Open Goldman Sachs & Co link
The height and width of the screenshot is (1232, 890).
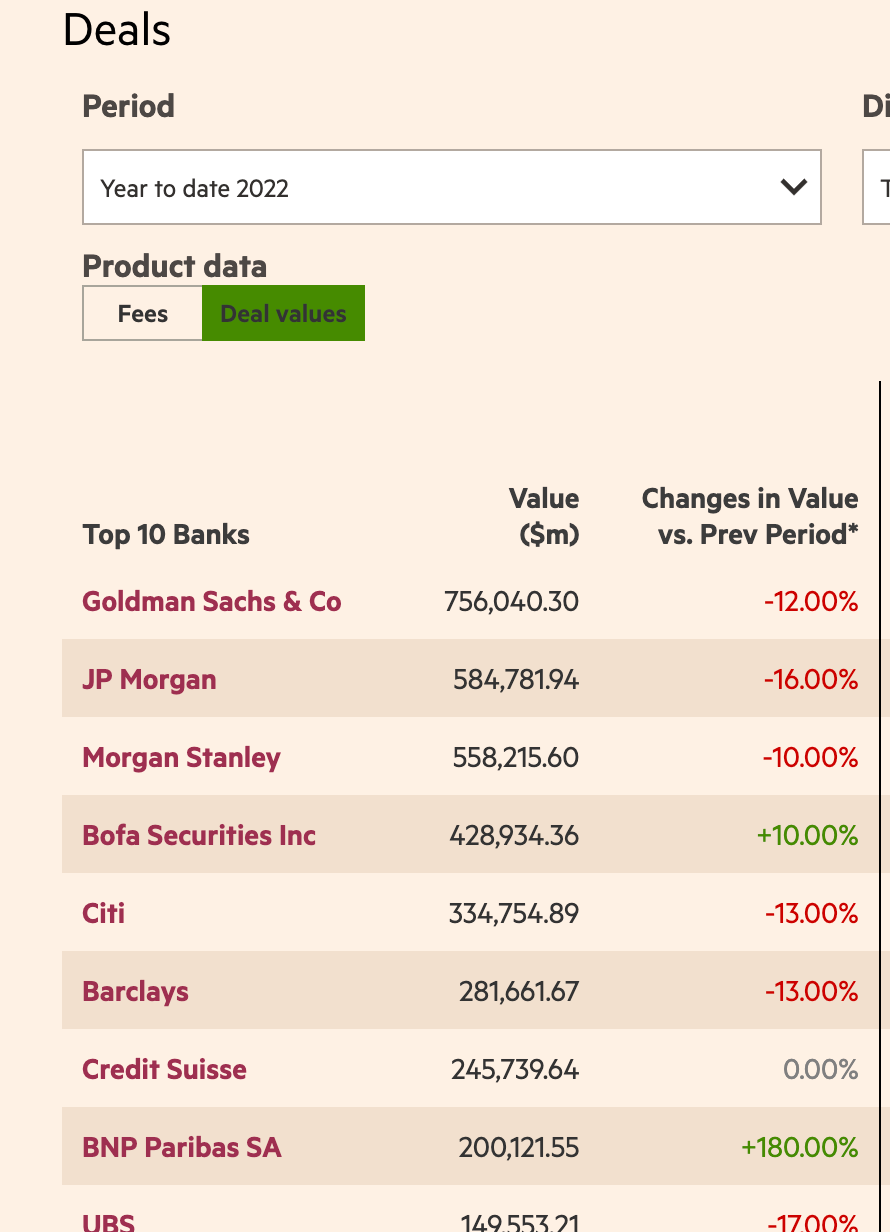212,602
